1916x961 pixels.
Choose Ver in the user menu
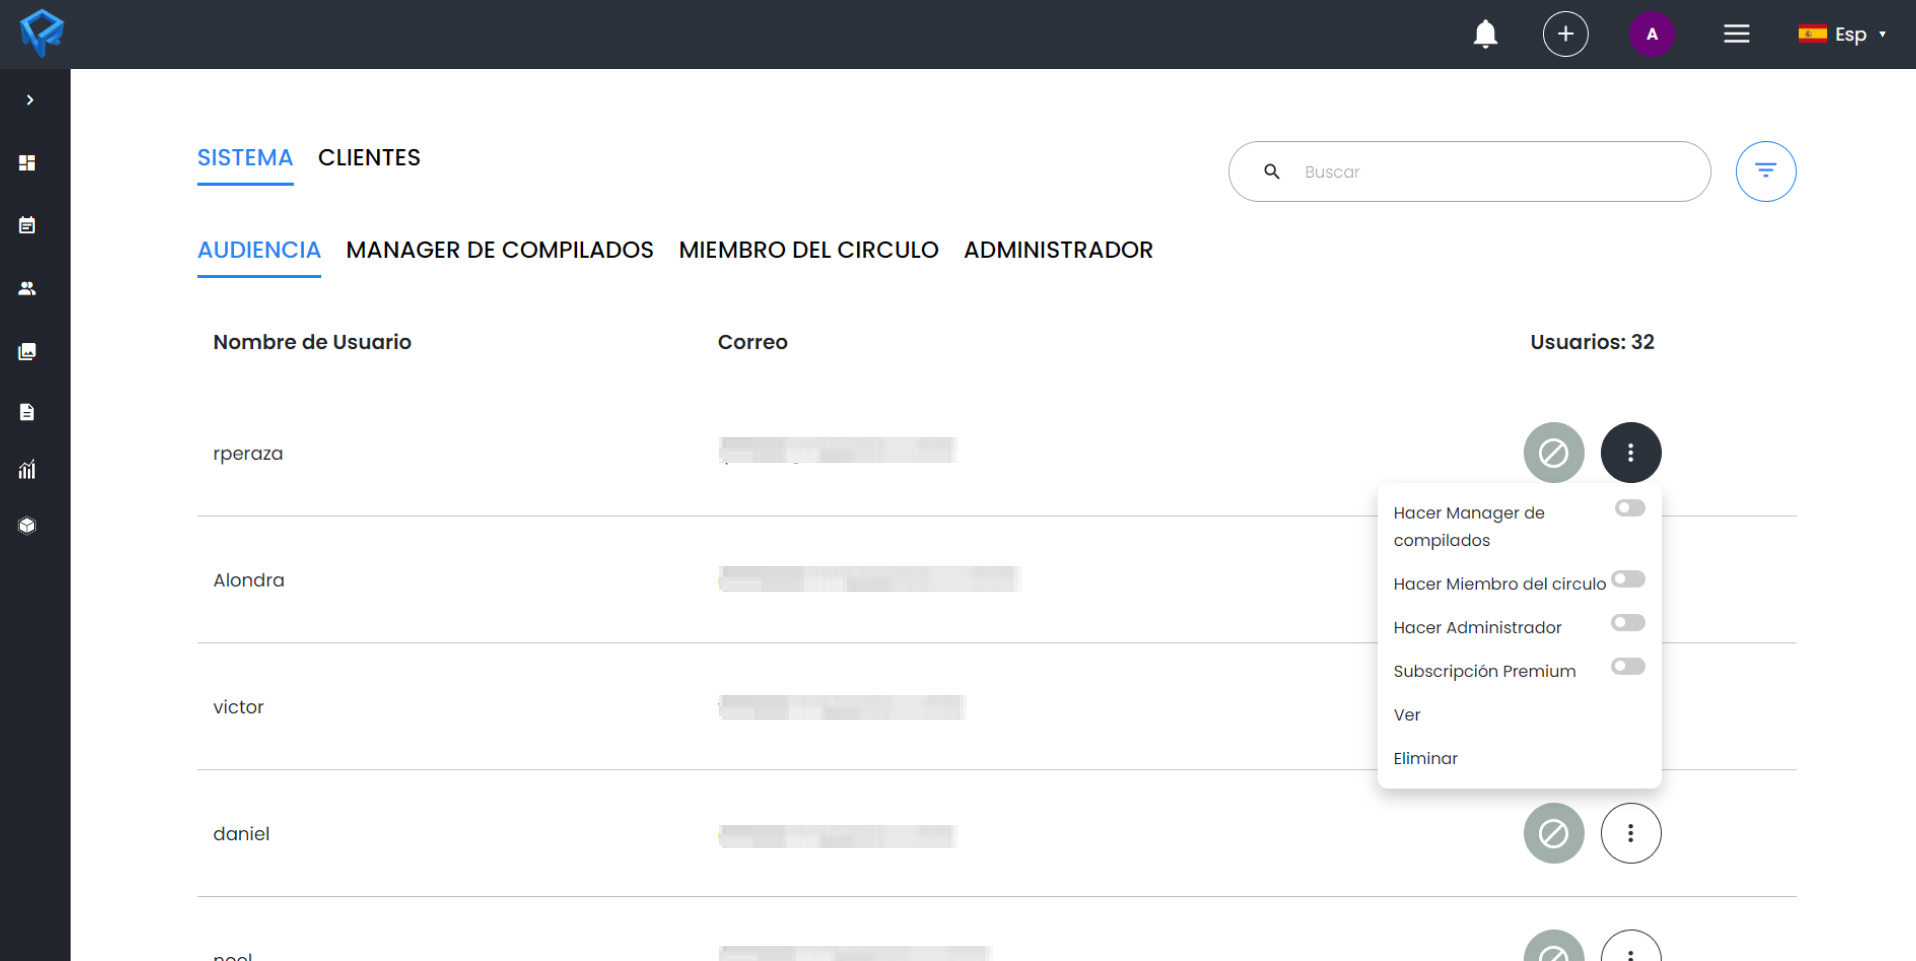coord(1406,715)
